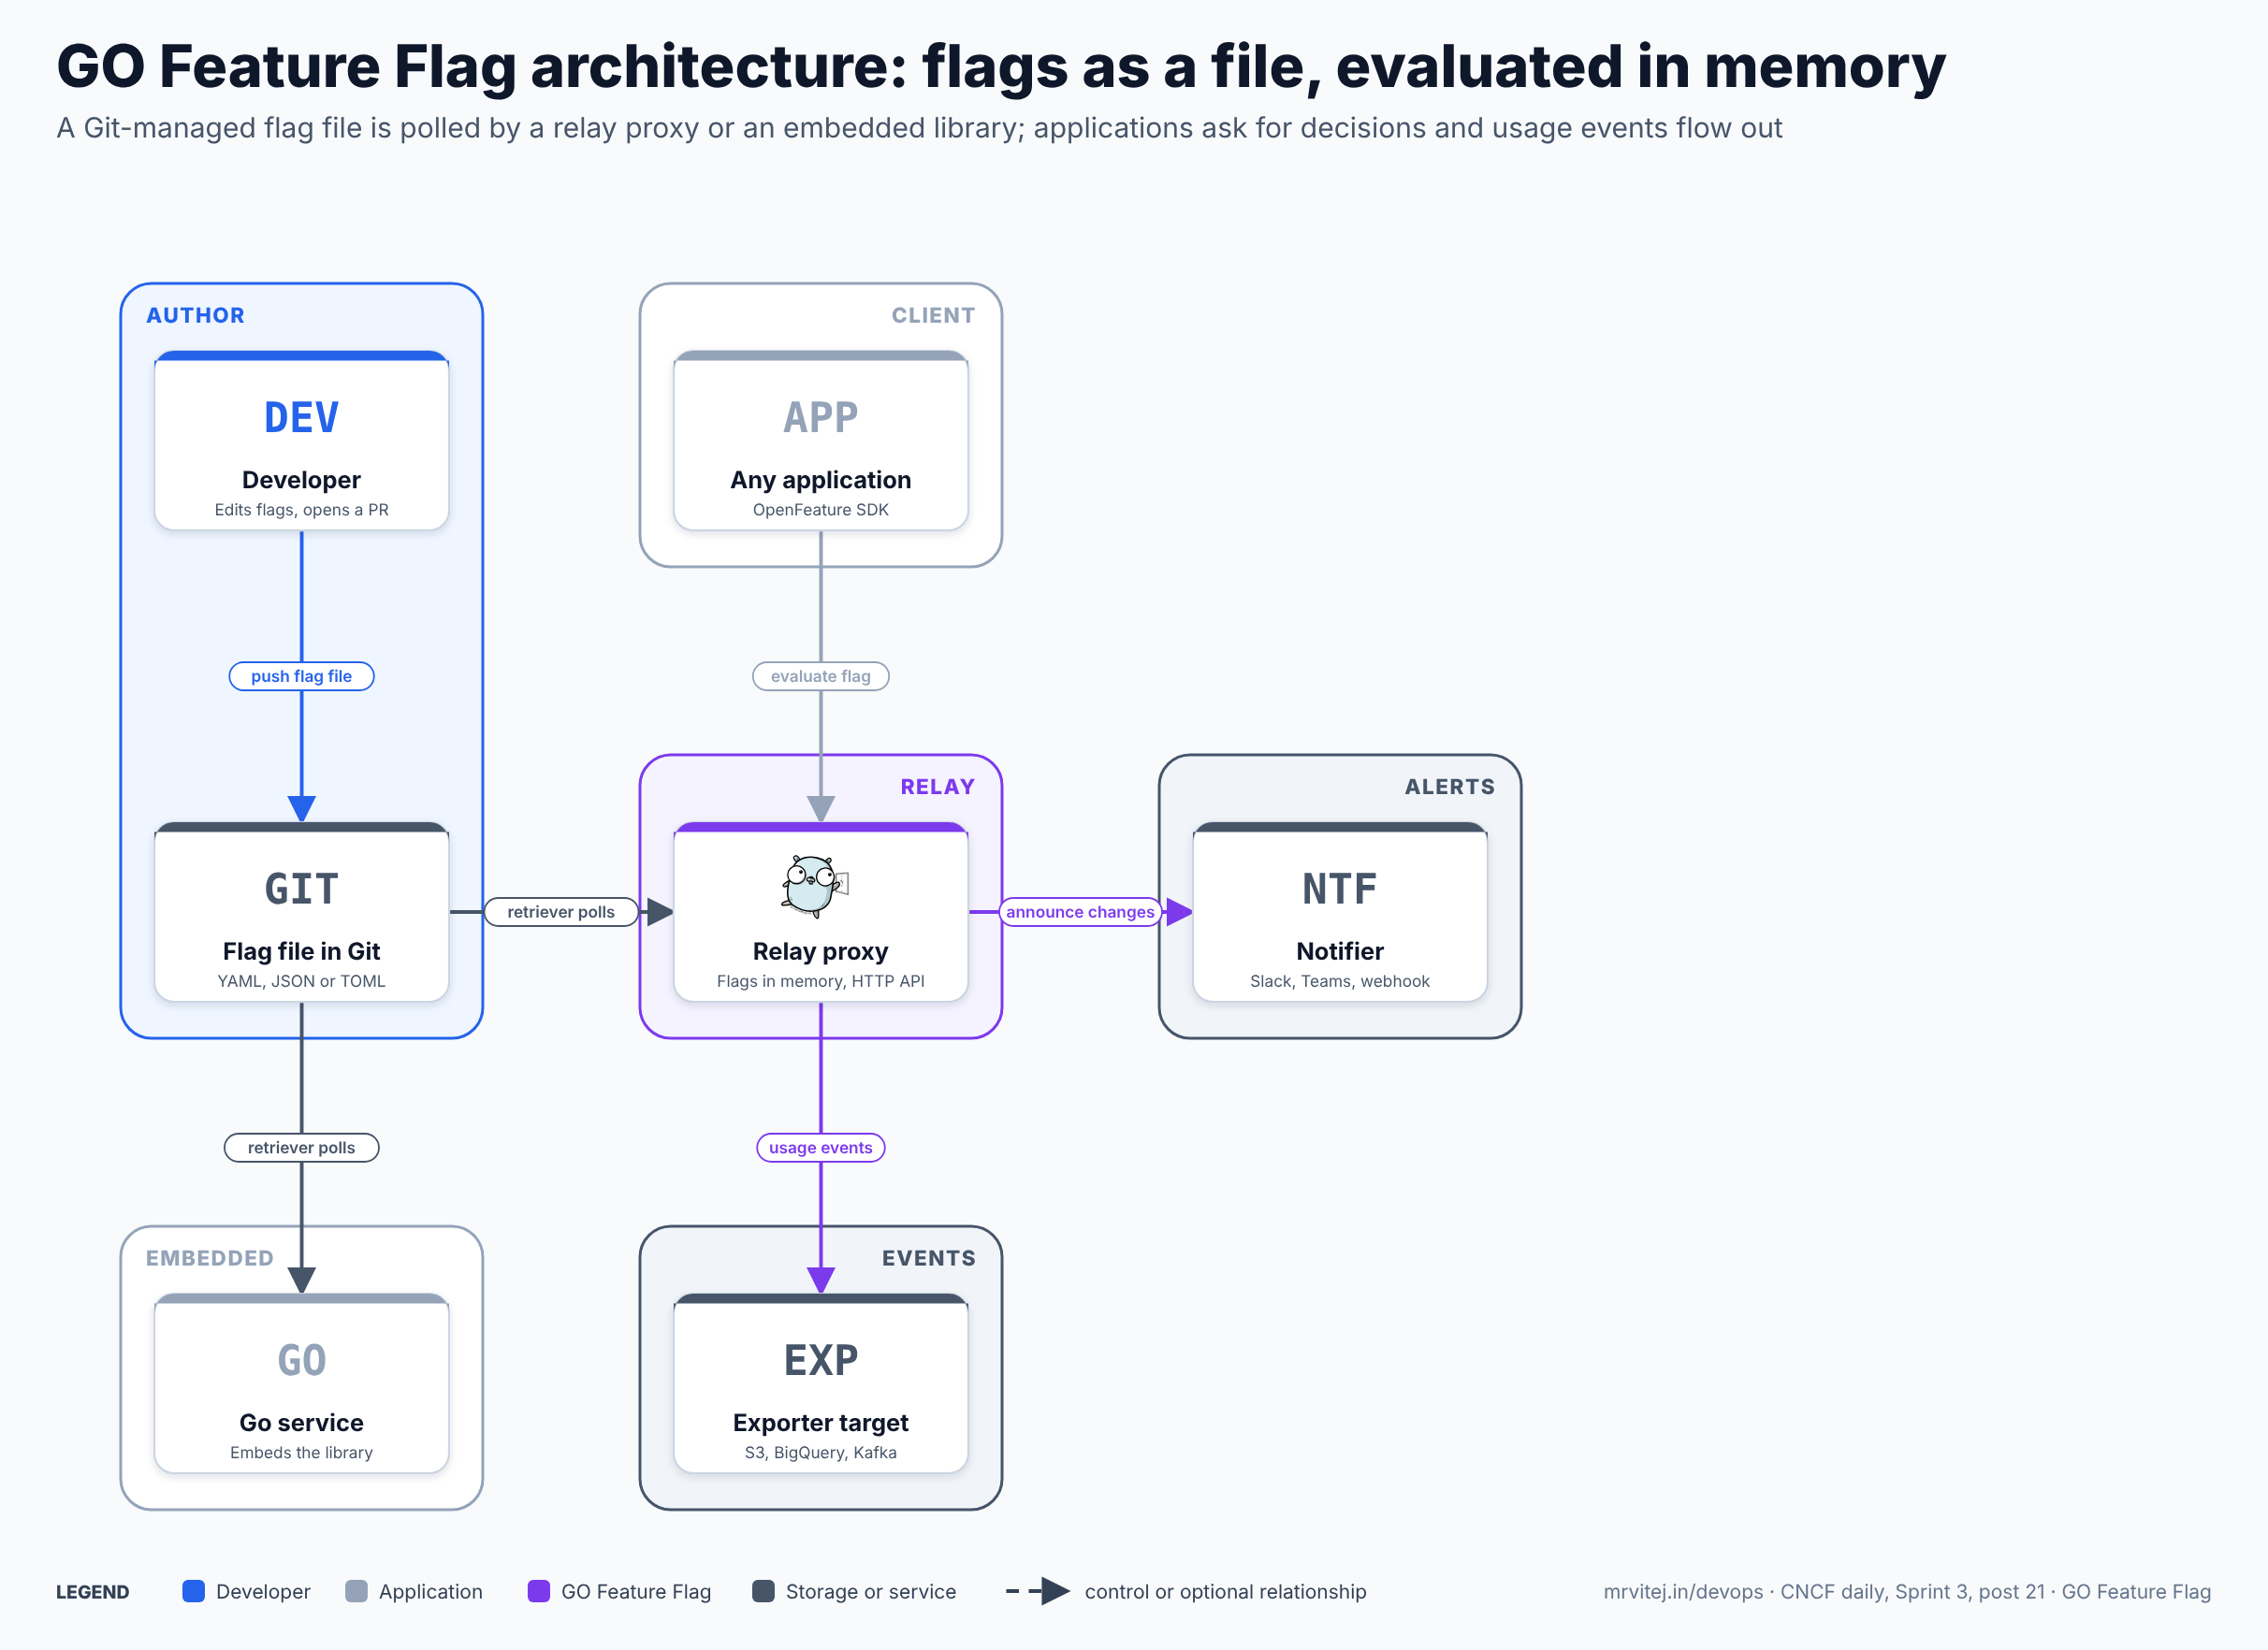Click the legend arrow icon for control relationship
The image size is (2268, 1650).
tap(1038, 1591)
